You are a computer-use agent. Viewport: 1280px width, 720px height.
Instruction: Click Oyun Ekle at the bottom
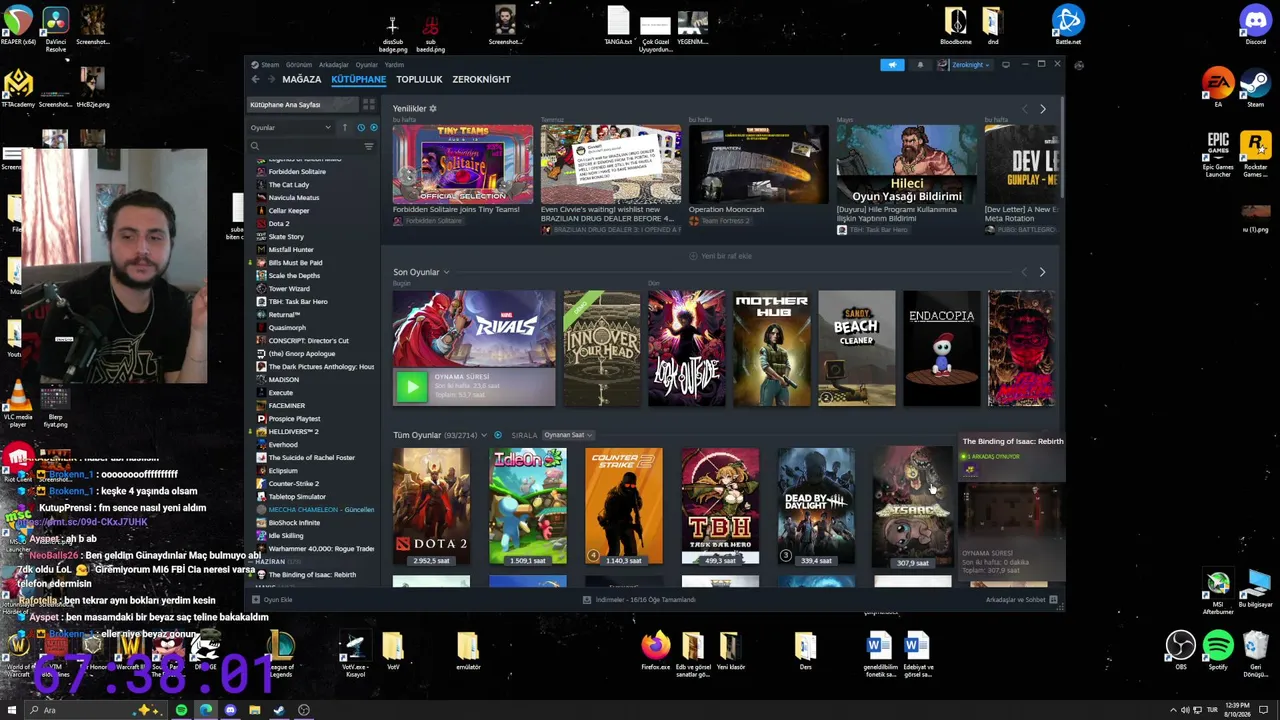(x=272, y=600)
